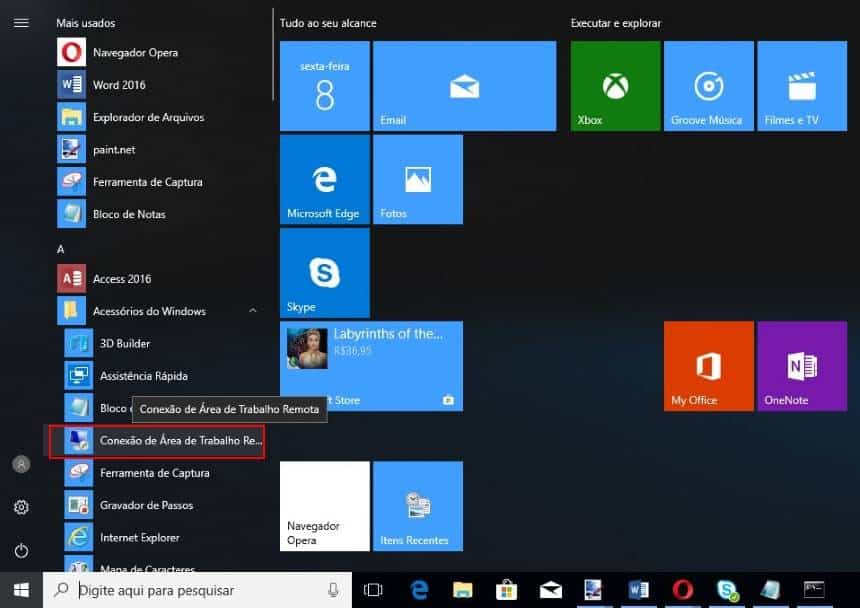Click the app list scrollbar
This screenshot has height=608, width=860.
point(273,55)
